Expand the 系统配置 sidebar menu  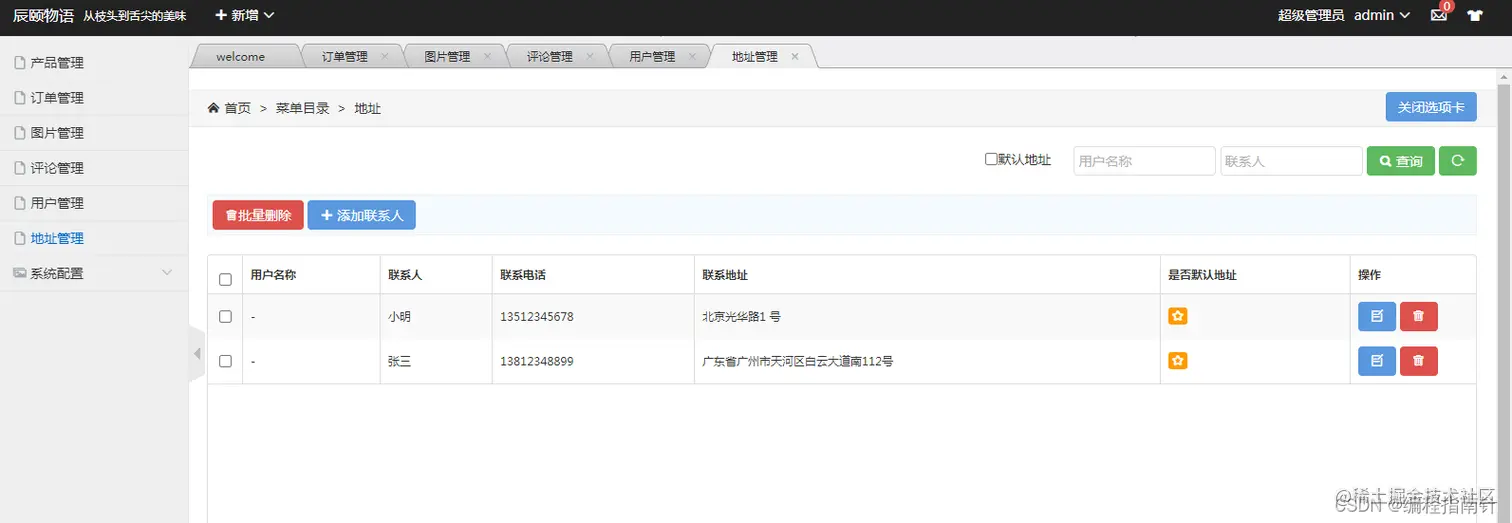pos(94,273)
